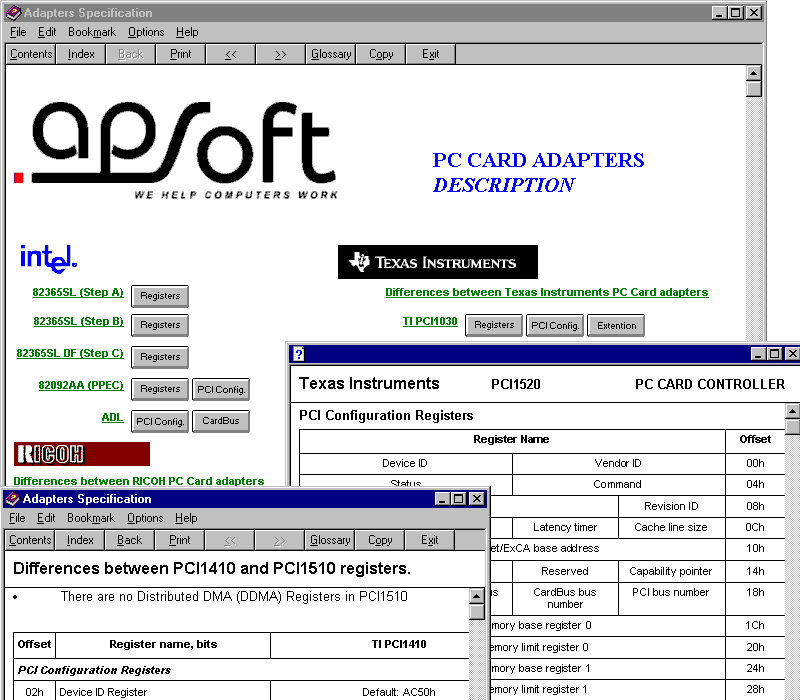Open Glossary in front Differences window toolbar
Viewport: 800px width, 700px height.
click(x=330, y=540)
